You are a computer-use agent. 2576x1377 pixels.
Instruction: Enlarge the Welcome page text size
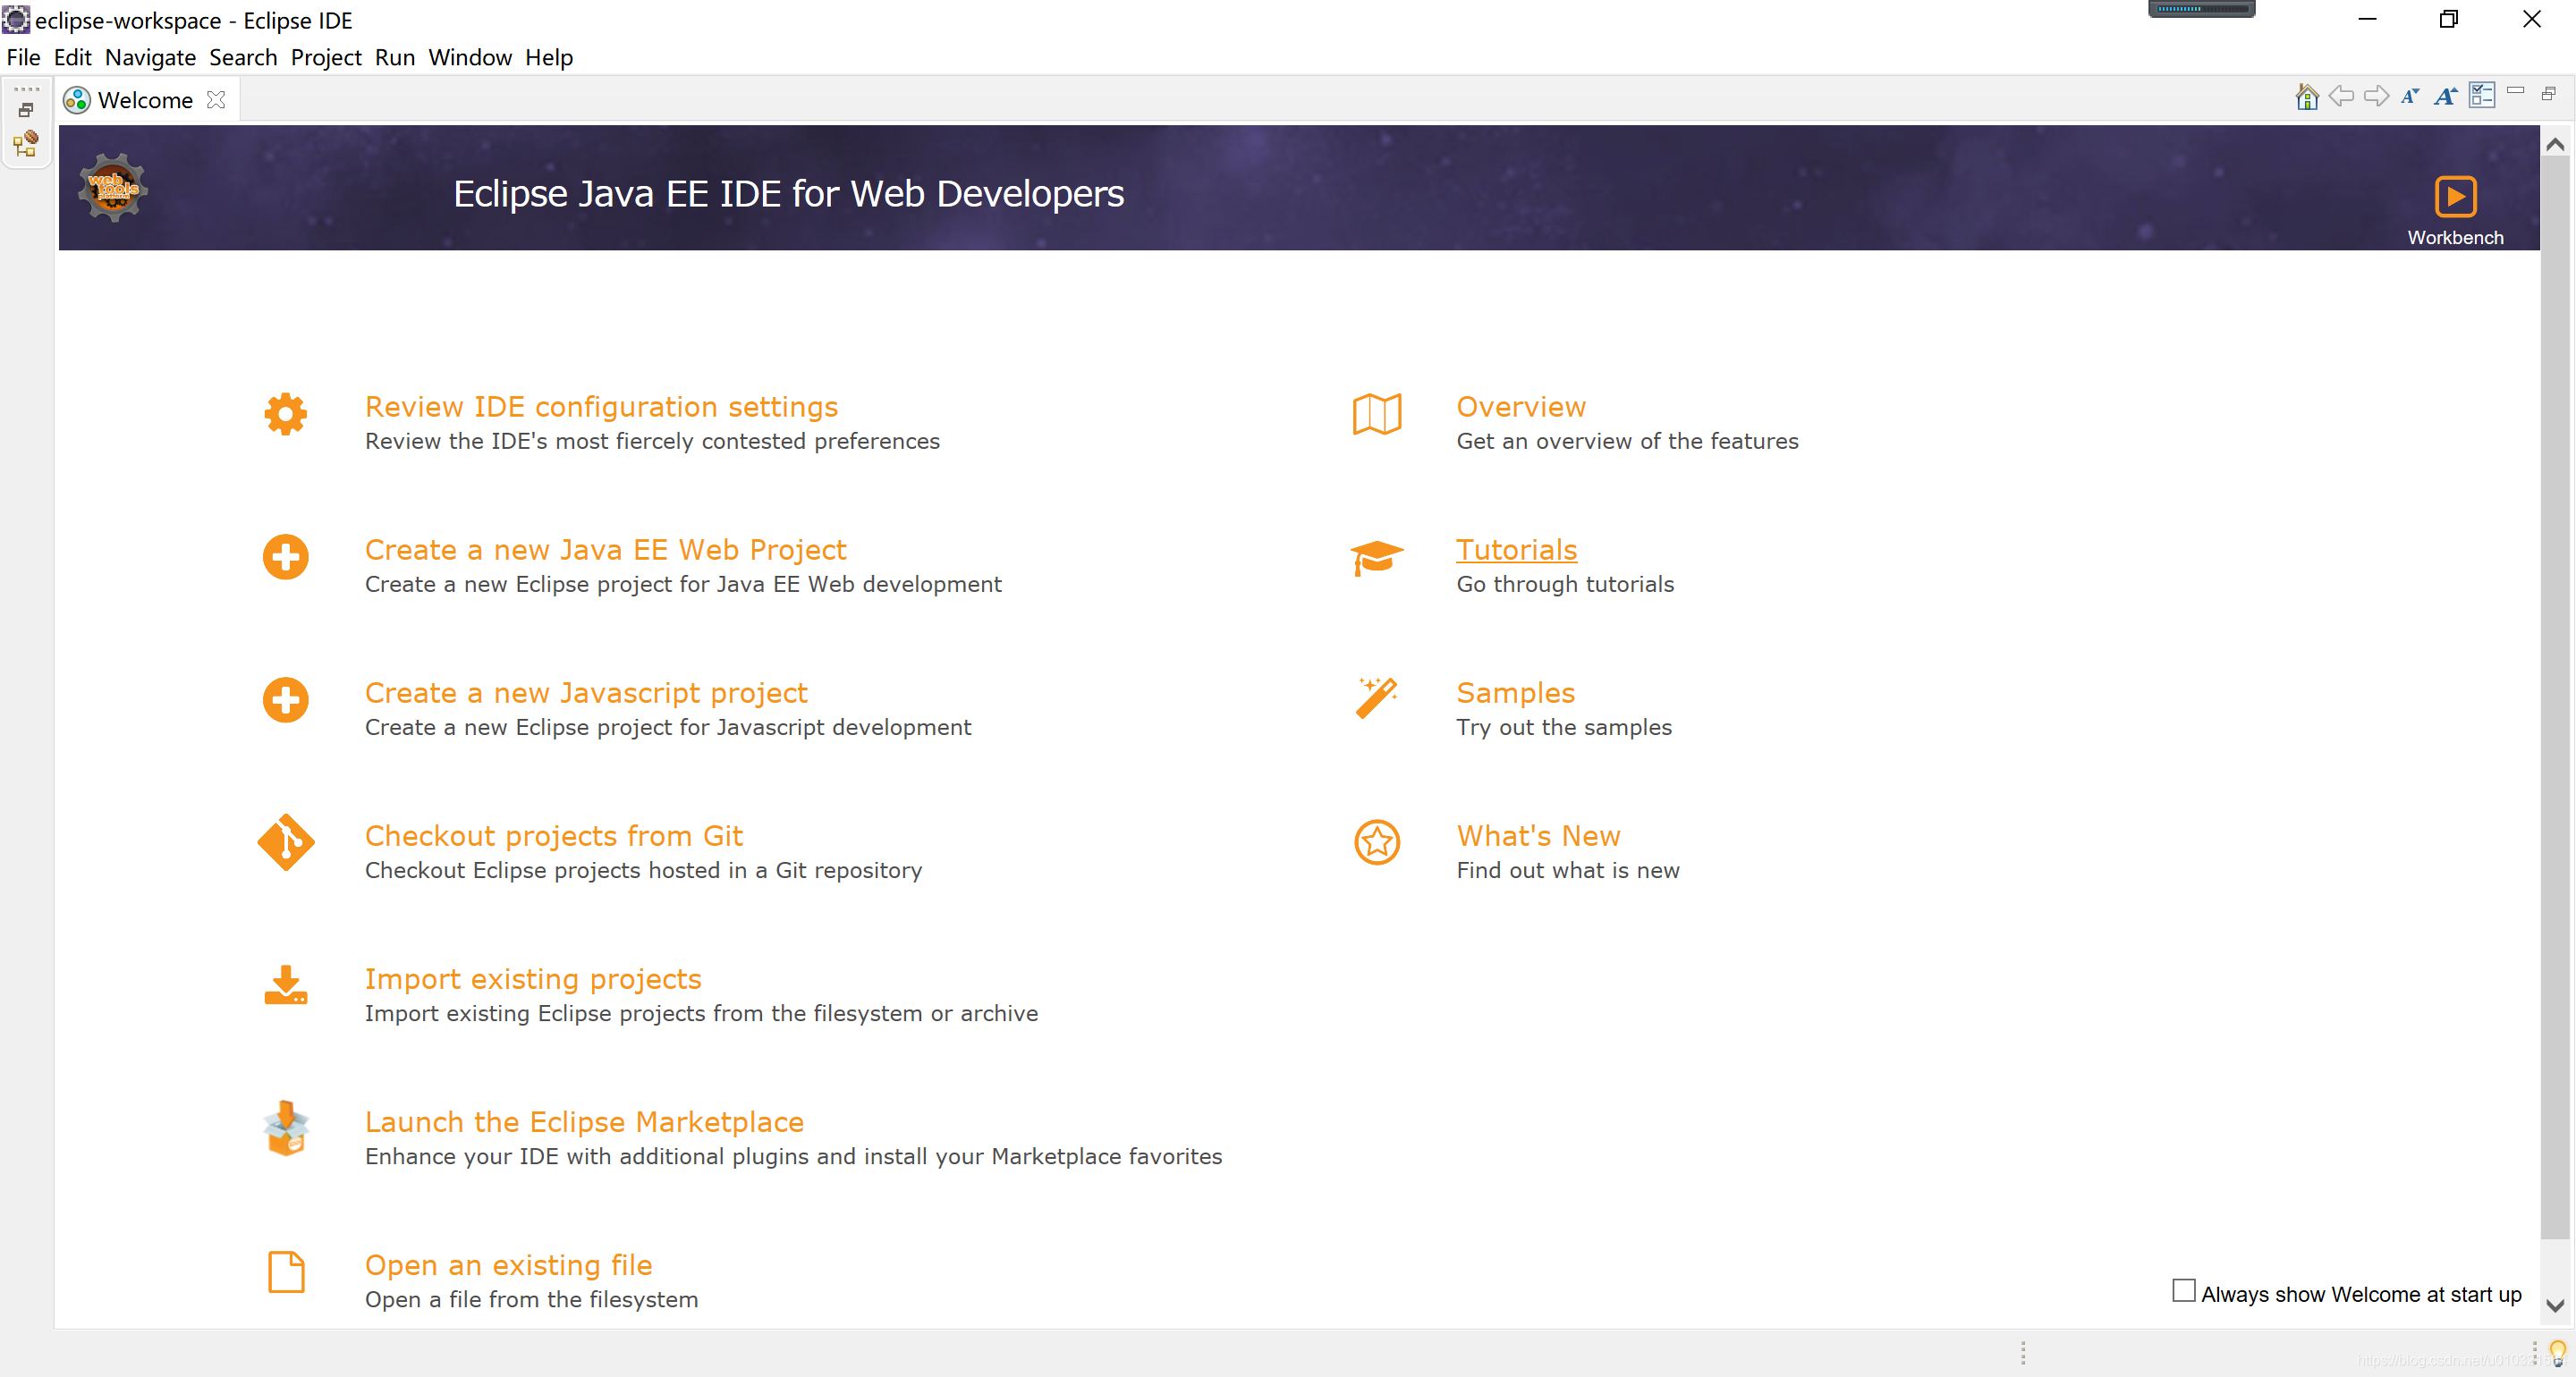coord(2445,96)
